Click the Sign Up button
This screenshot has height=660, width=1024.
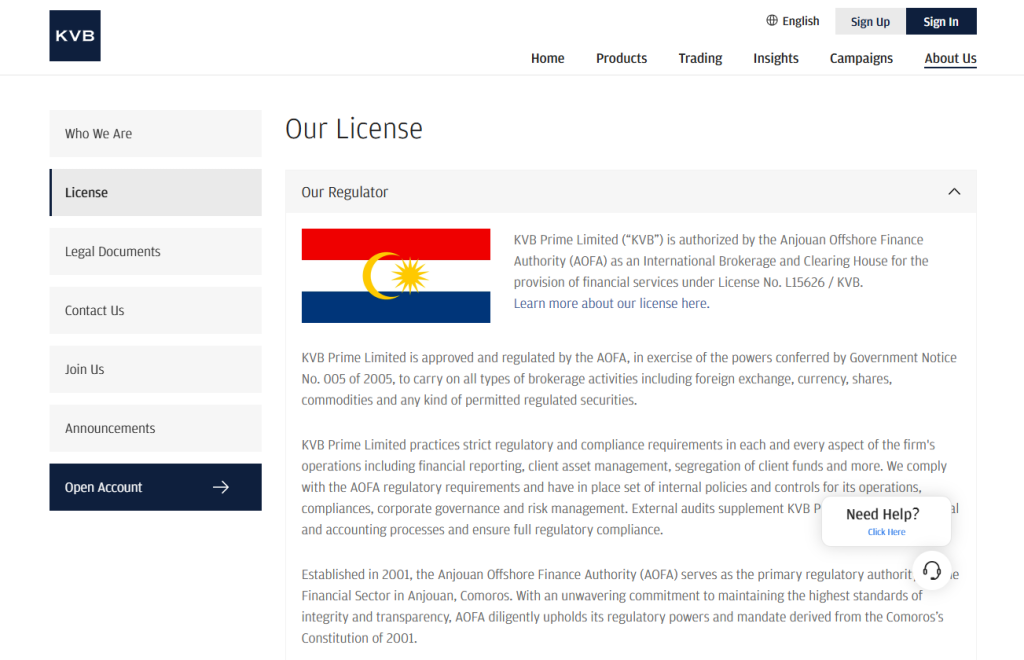click(869, 20)
